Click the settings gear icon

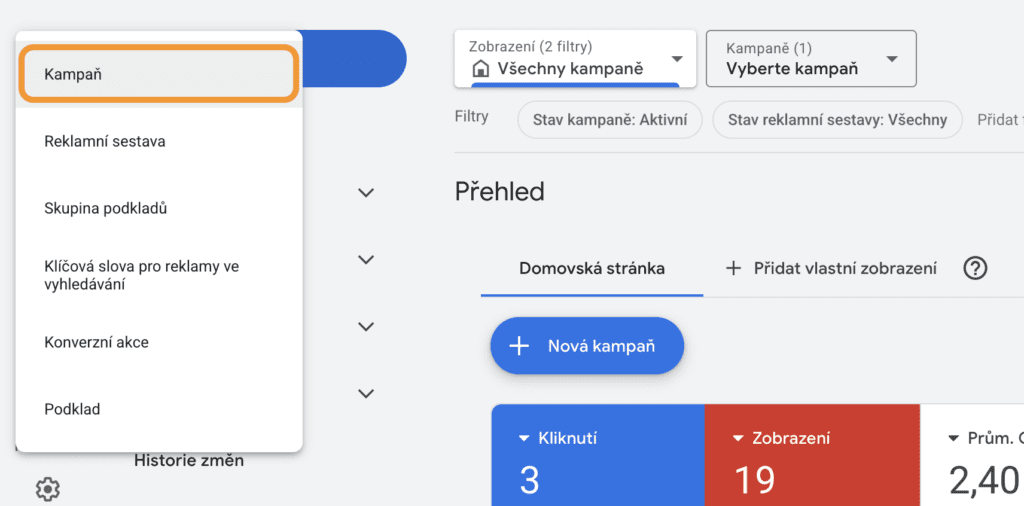coord(48,489)
